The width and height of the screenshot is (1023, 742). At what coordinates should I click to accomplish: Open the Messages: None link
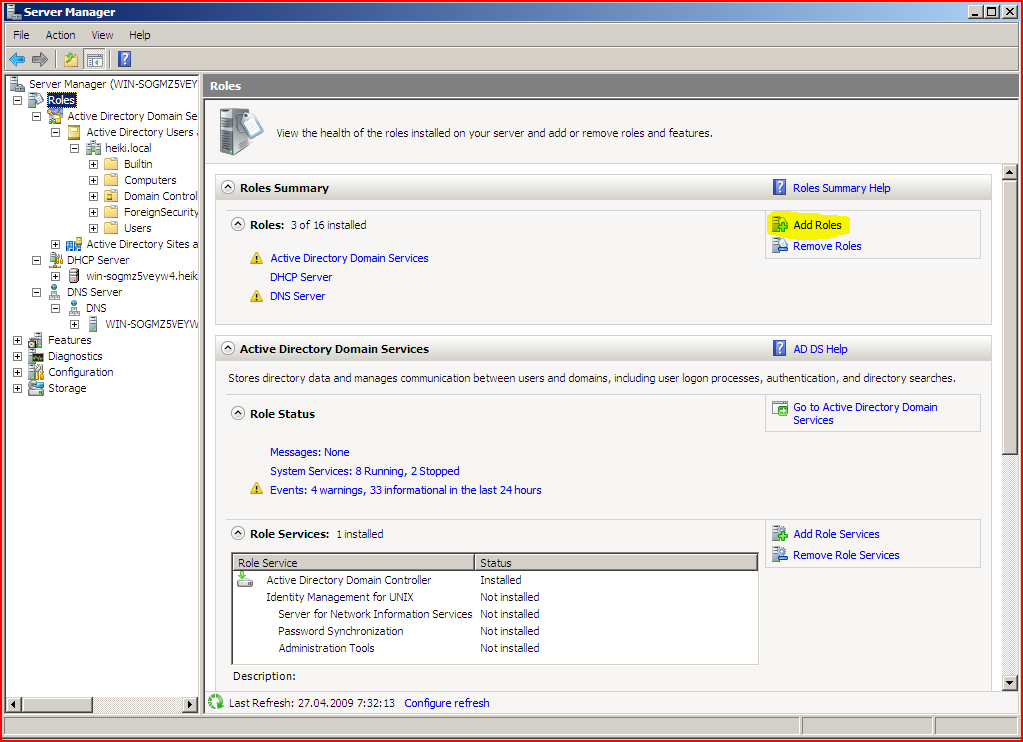(x=309, y=452)
